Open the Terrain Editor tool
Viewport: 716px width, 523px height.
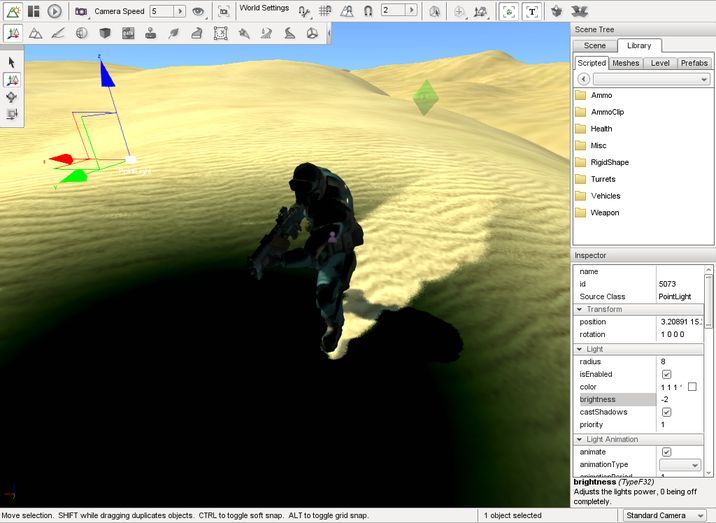[x=36, y=33]
